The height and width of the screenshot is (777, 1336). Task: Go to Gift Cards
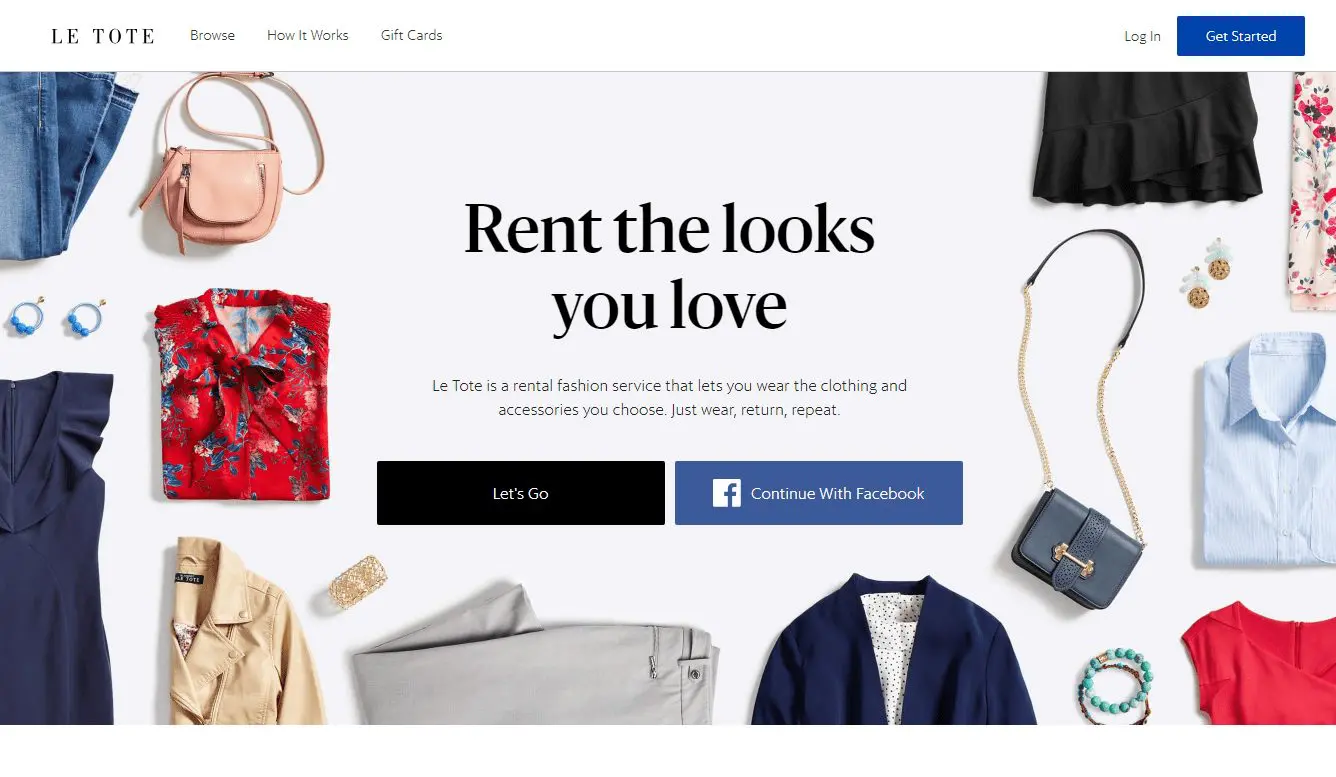pos(411,35)
